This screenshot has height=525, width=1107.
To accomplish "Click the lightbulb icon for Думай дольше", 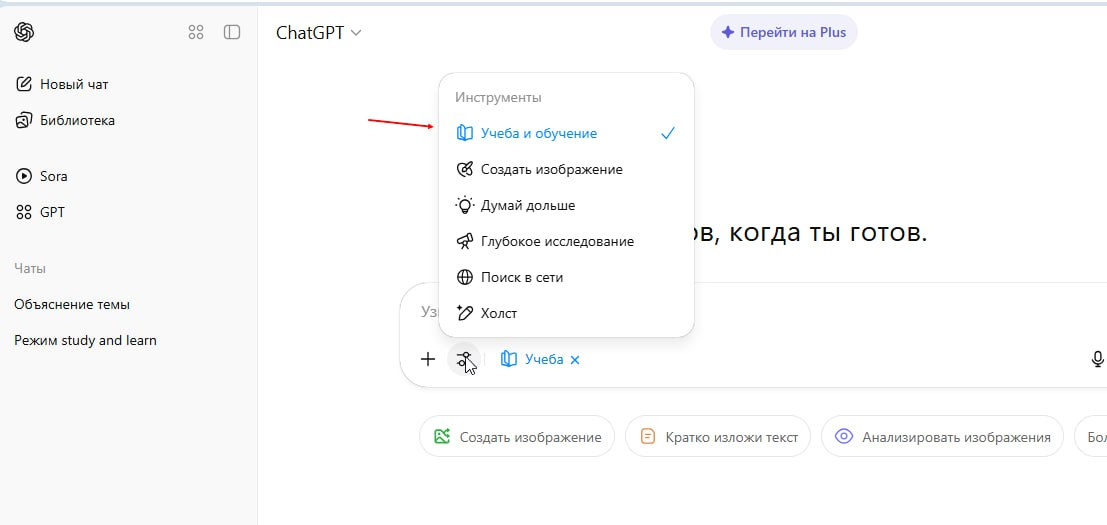I will 465,205.
